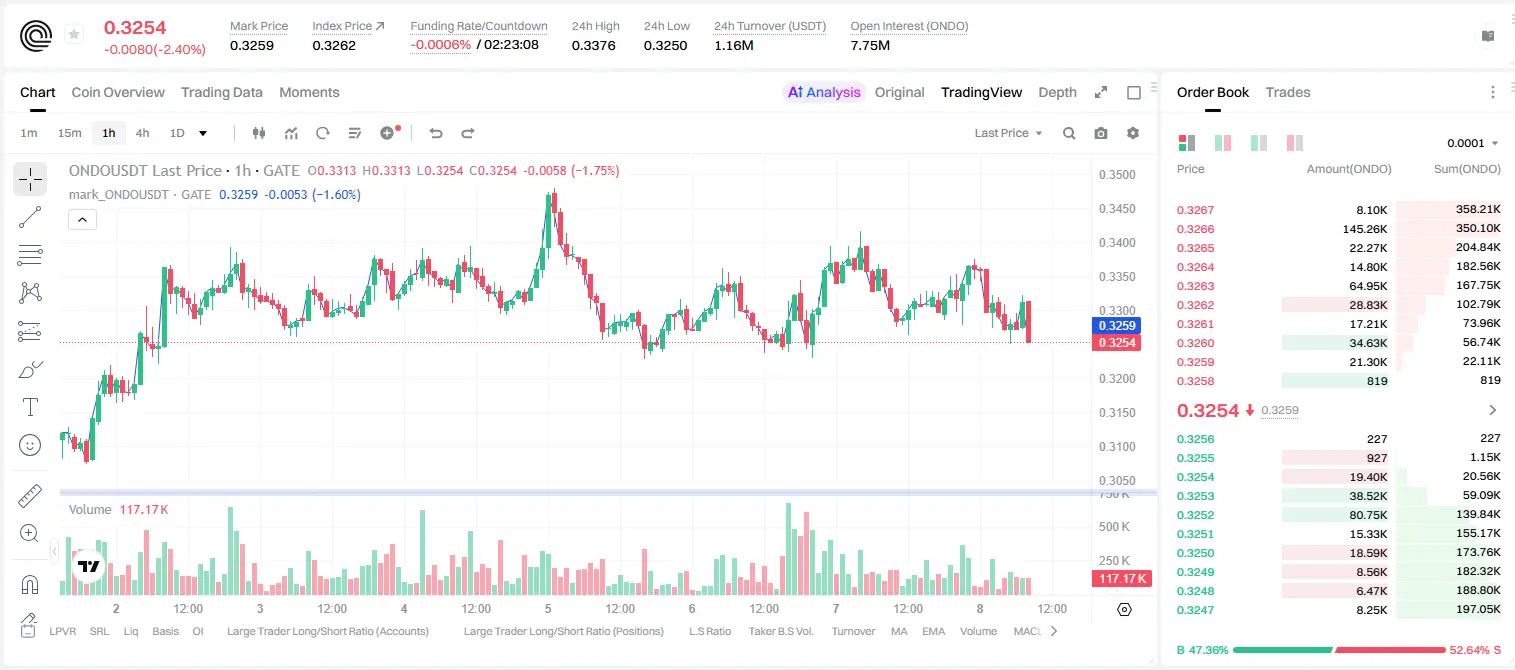Toggle the magnet snap mode
The image size is (1515, 670).
click(x=30, y=584)
